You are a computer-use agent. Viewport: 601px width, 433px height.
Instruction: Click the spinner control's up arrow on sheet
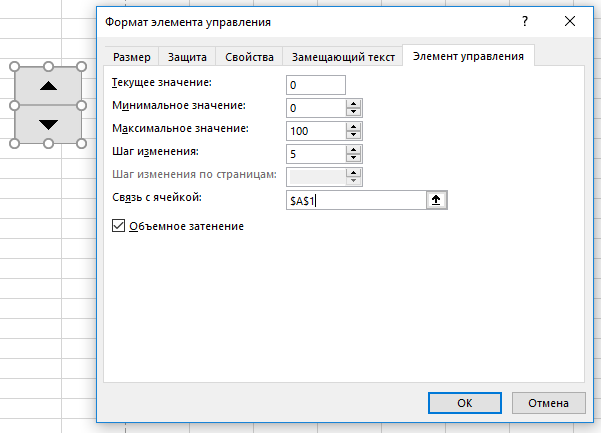tap(48, 86)
